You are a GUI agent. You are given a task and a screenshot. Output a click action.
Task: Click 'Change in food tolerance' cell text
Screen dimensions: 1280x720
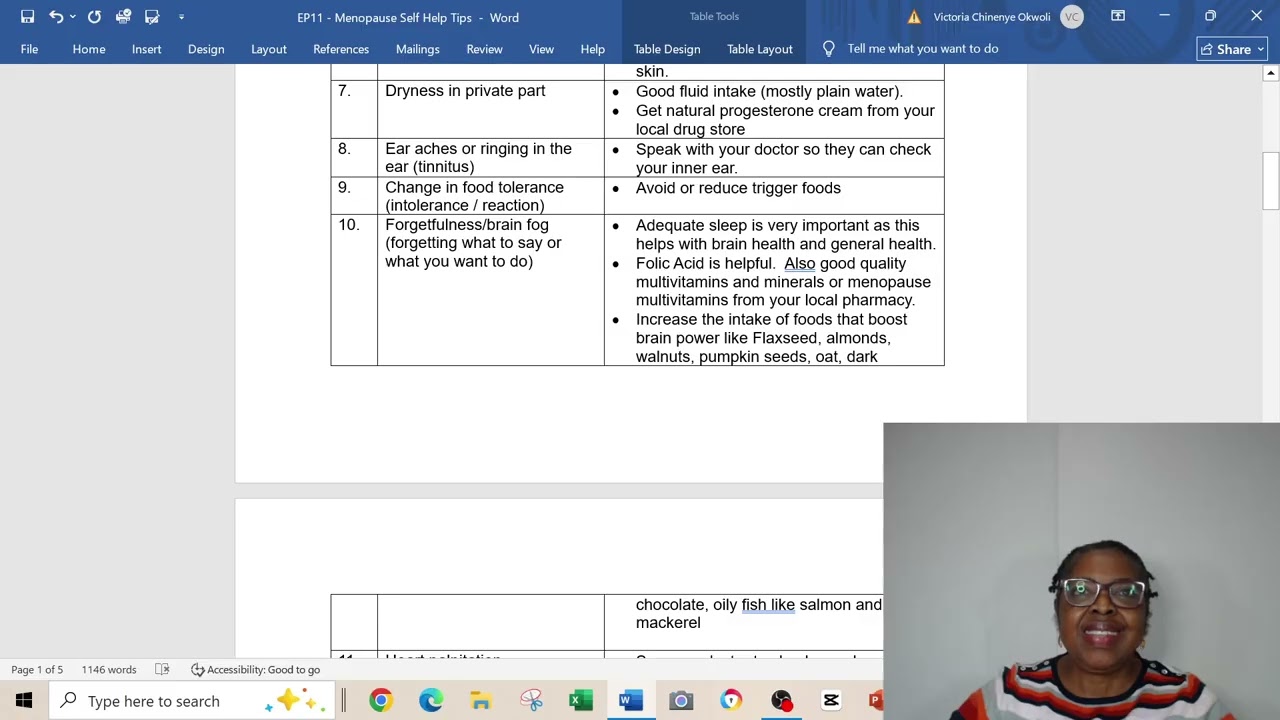pyautogui.click(x=474, y=196)
